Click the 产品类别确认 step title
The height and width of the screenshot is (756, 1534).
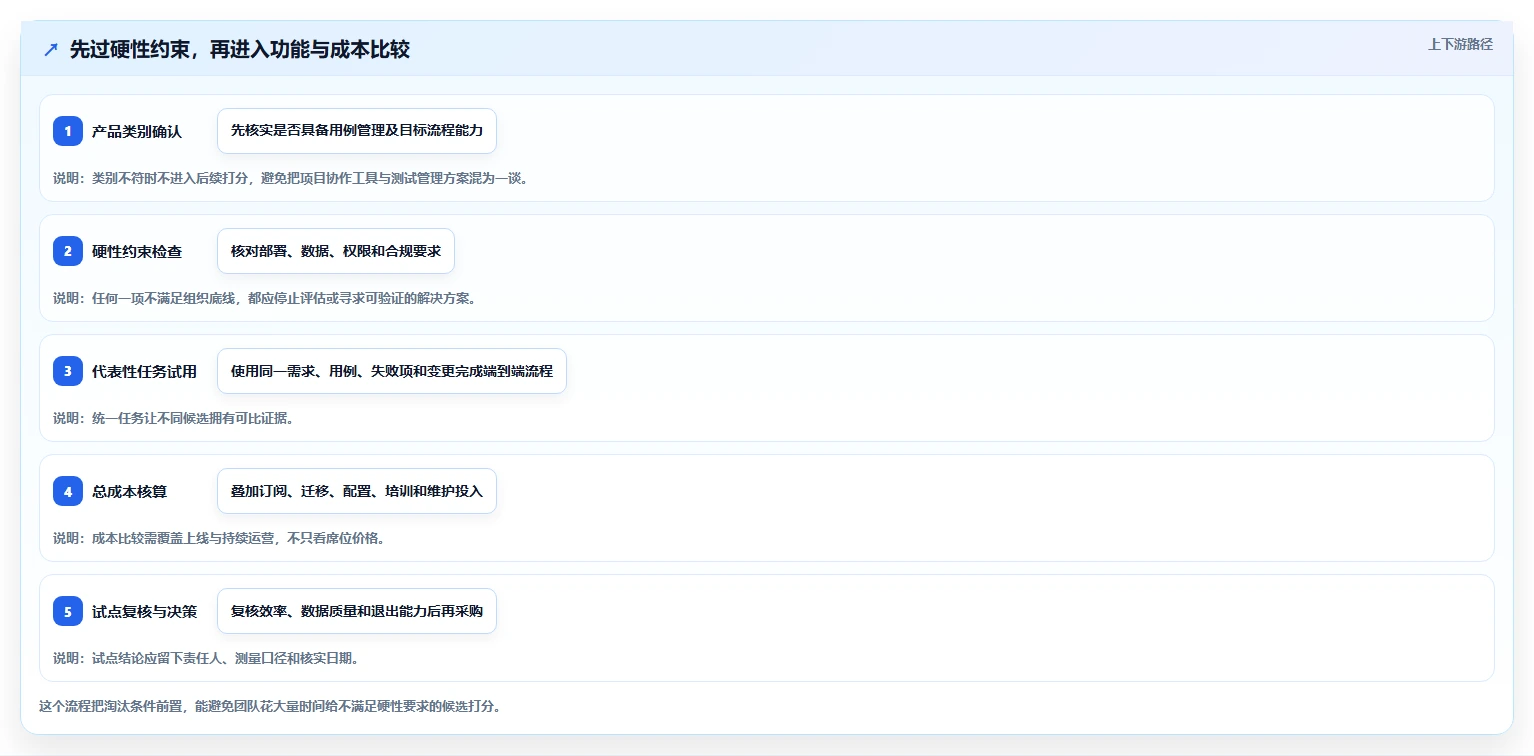tap(137, 131)
